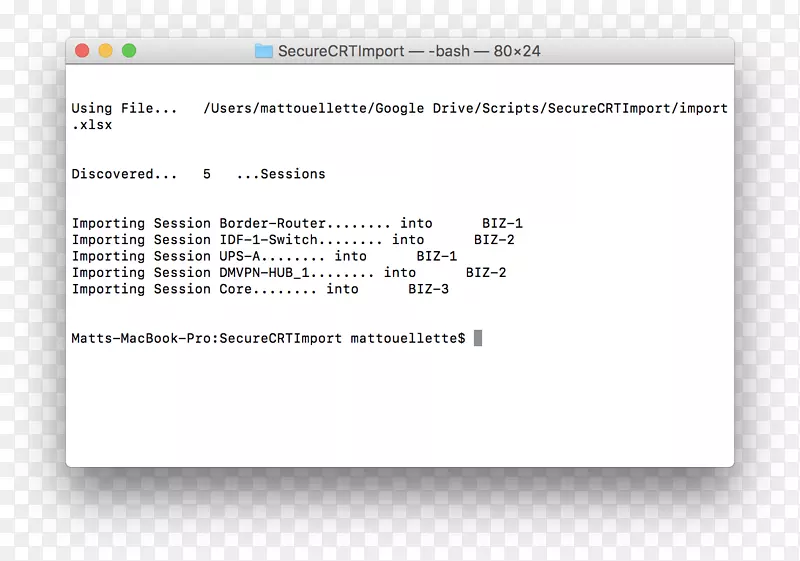Click the number 5 in Discovered line
Image resolution: width=800 pixels, height=561 pixels.
tap(207, 174)
